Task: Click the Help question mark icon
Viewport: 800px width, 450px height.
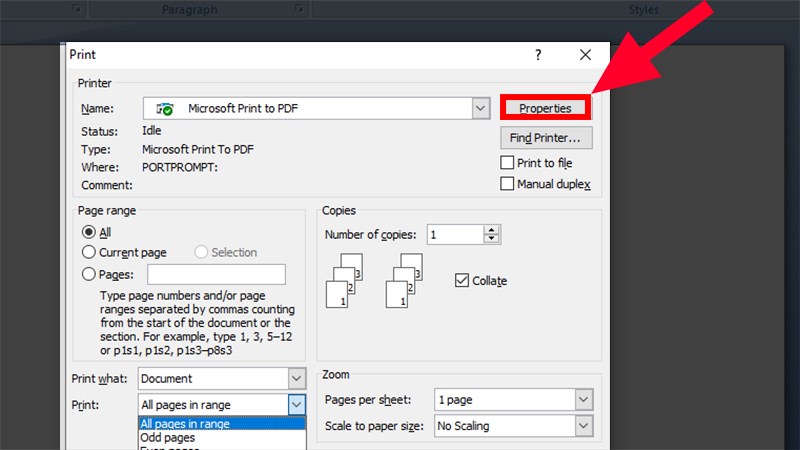Action: click(x=538, y=56)
